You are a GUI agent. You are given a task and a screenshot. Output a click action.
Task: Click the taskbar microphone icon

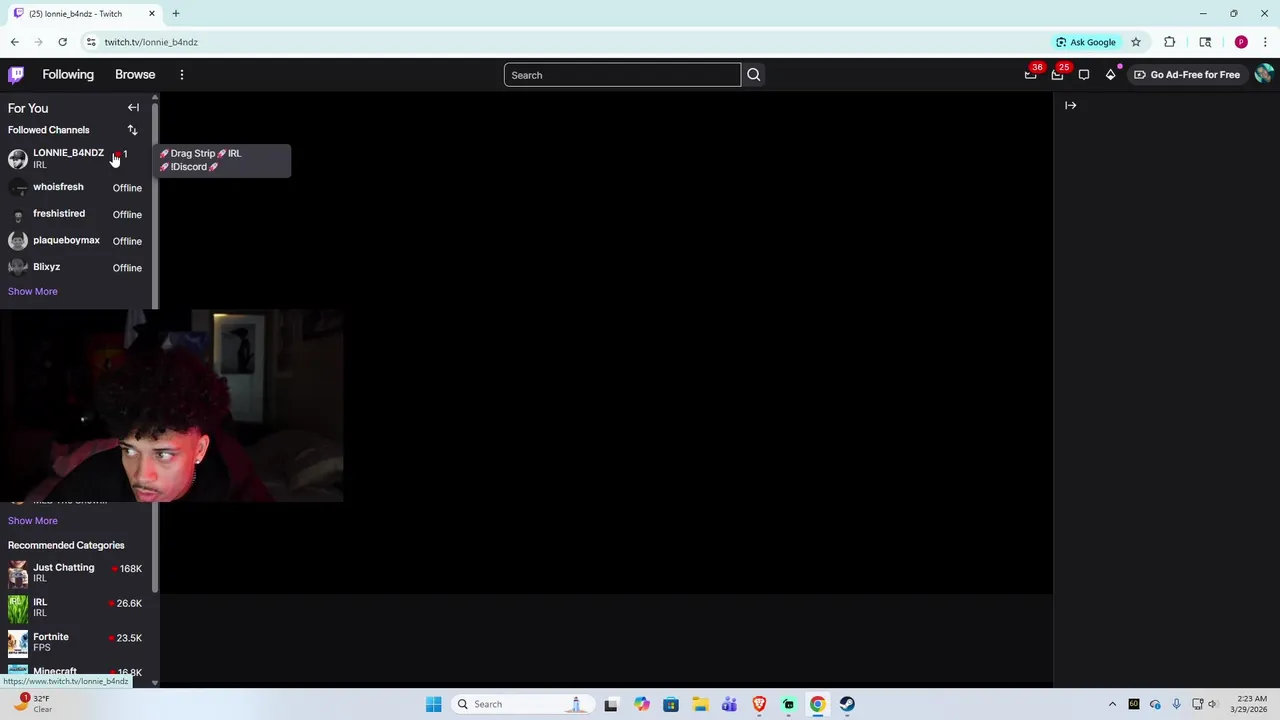pos(1176,704)
